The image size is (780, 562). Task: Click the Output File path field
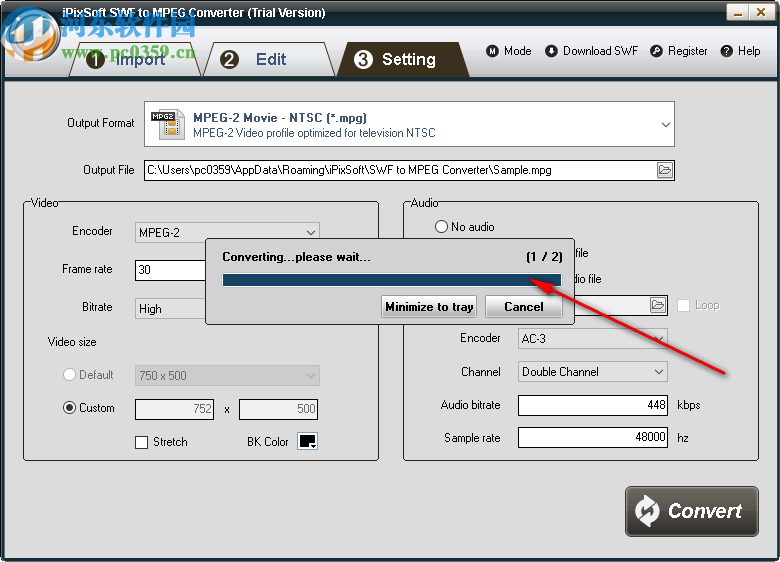coord(400,170)
